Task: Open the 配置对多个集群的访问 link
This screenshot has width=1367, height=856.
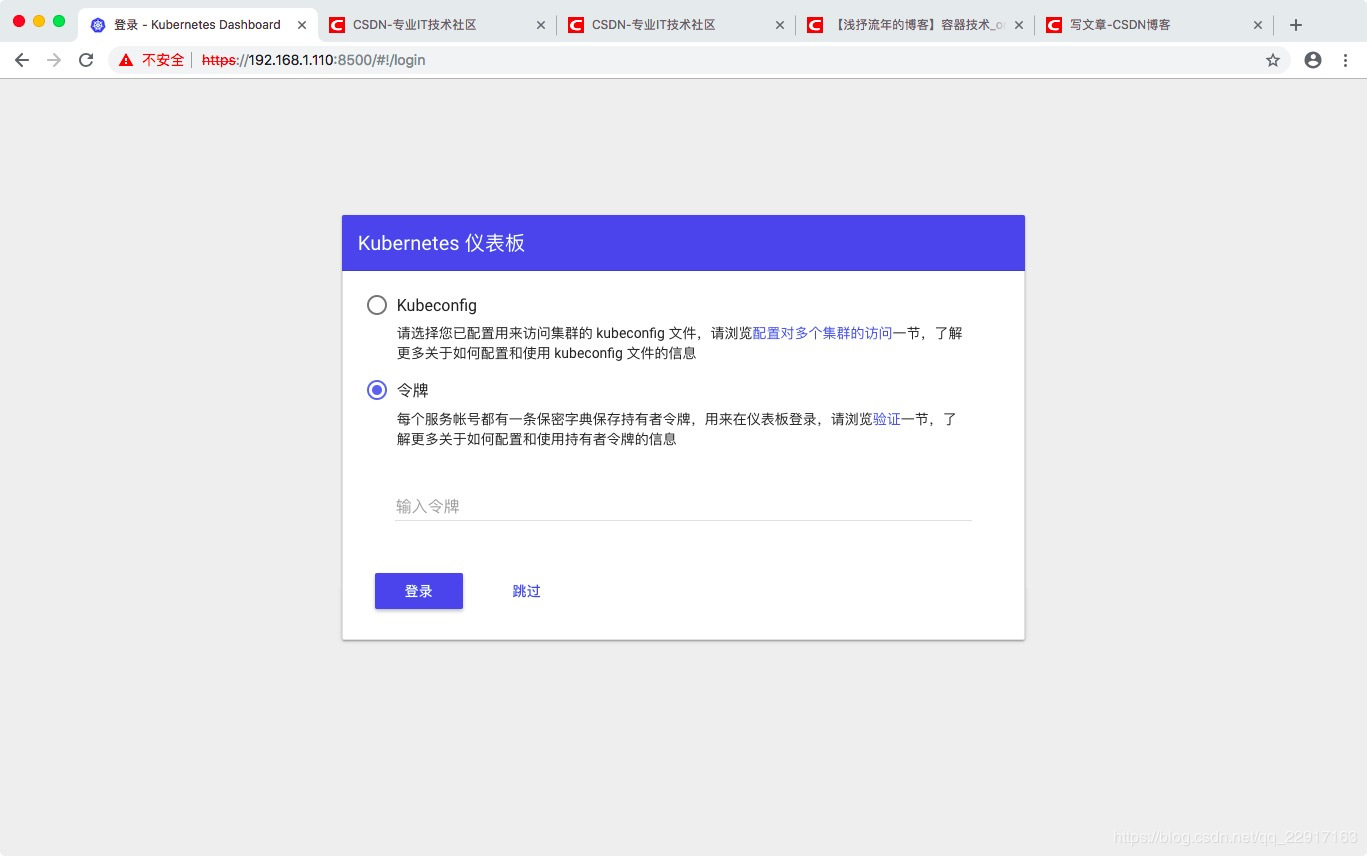Action: point(822,333)
